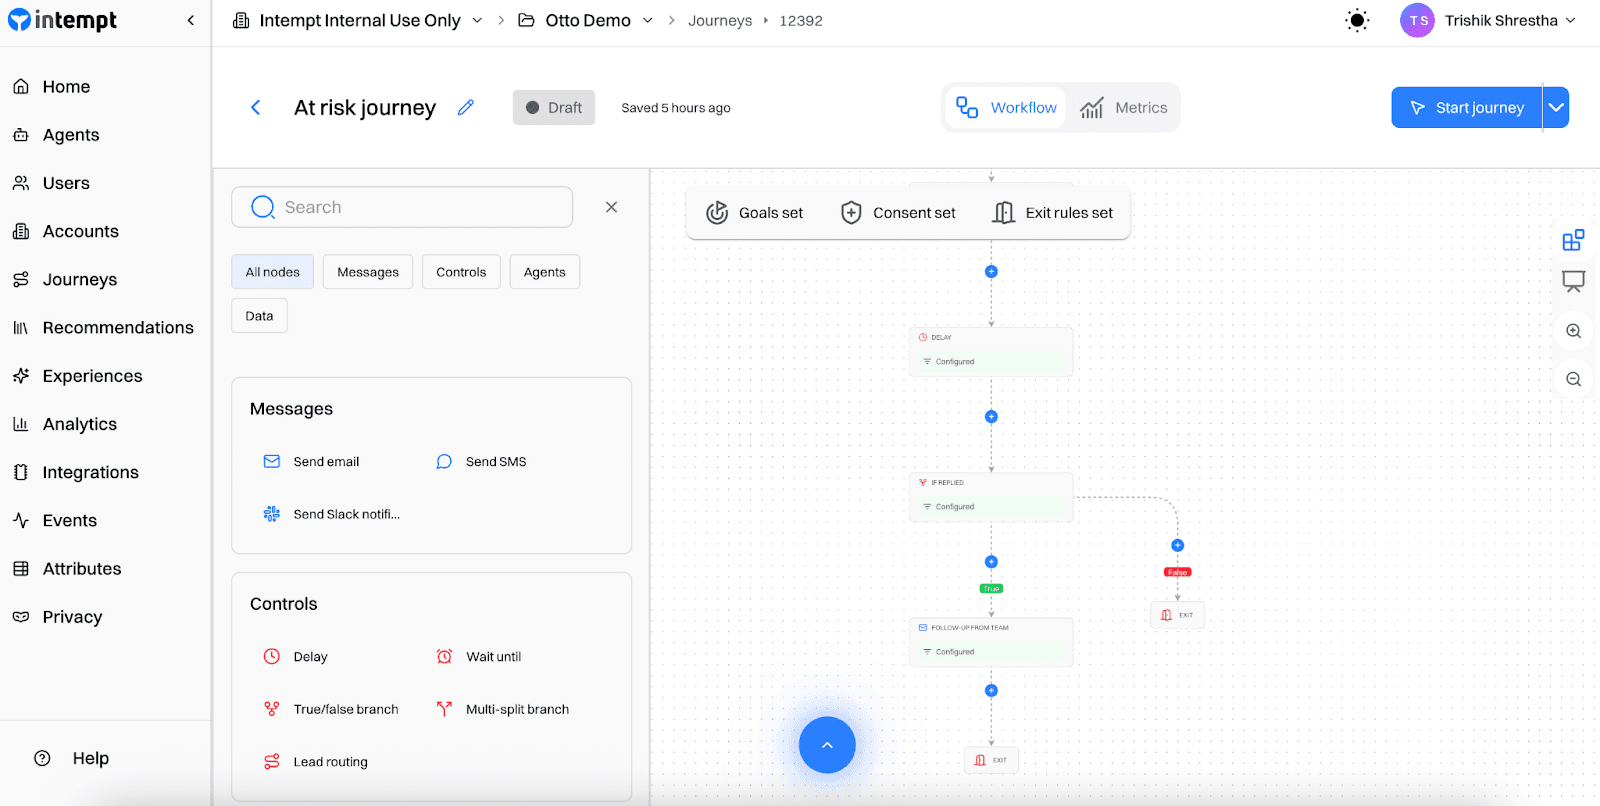This screenshot has width=1600, height=806.
Task: Zoom in on the canvas
Action: (1573, 331)
